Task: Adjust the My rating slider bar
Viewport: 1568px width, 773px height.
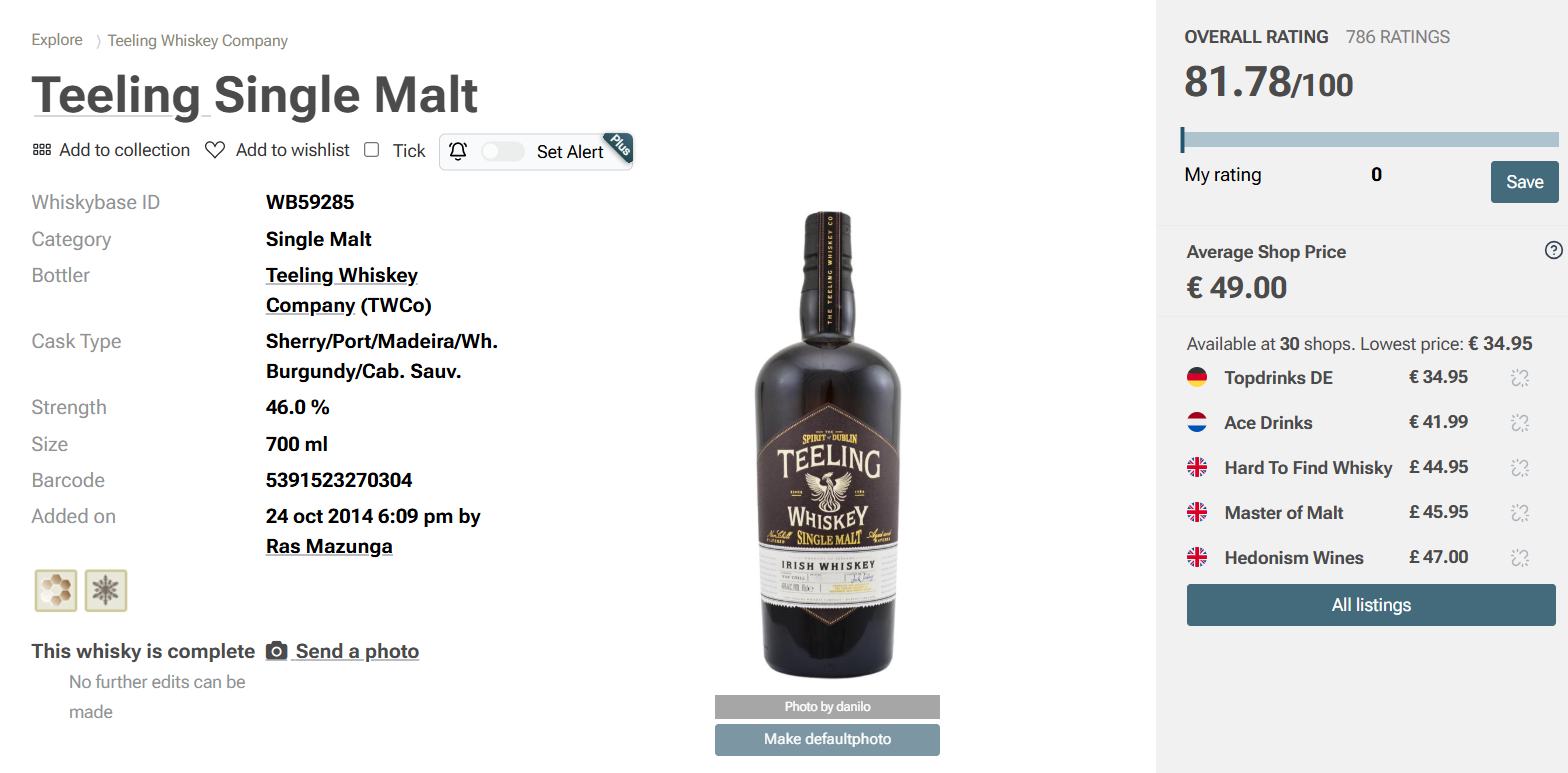Action: (x=1369, y=139)
